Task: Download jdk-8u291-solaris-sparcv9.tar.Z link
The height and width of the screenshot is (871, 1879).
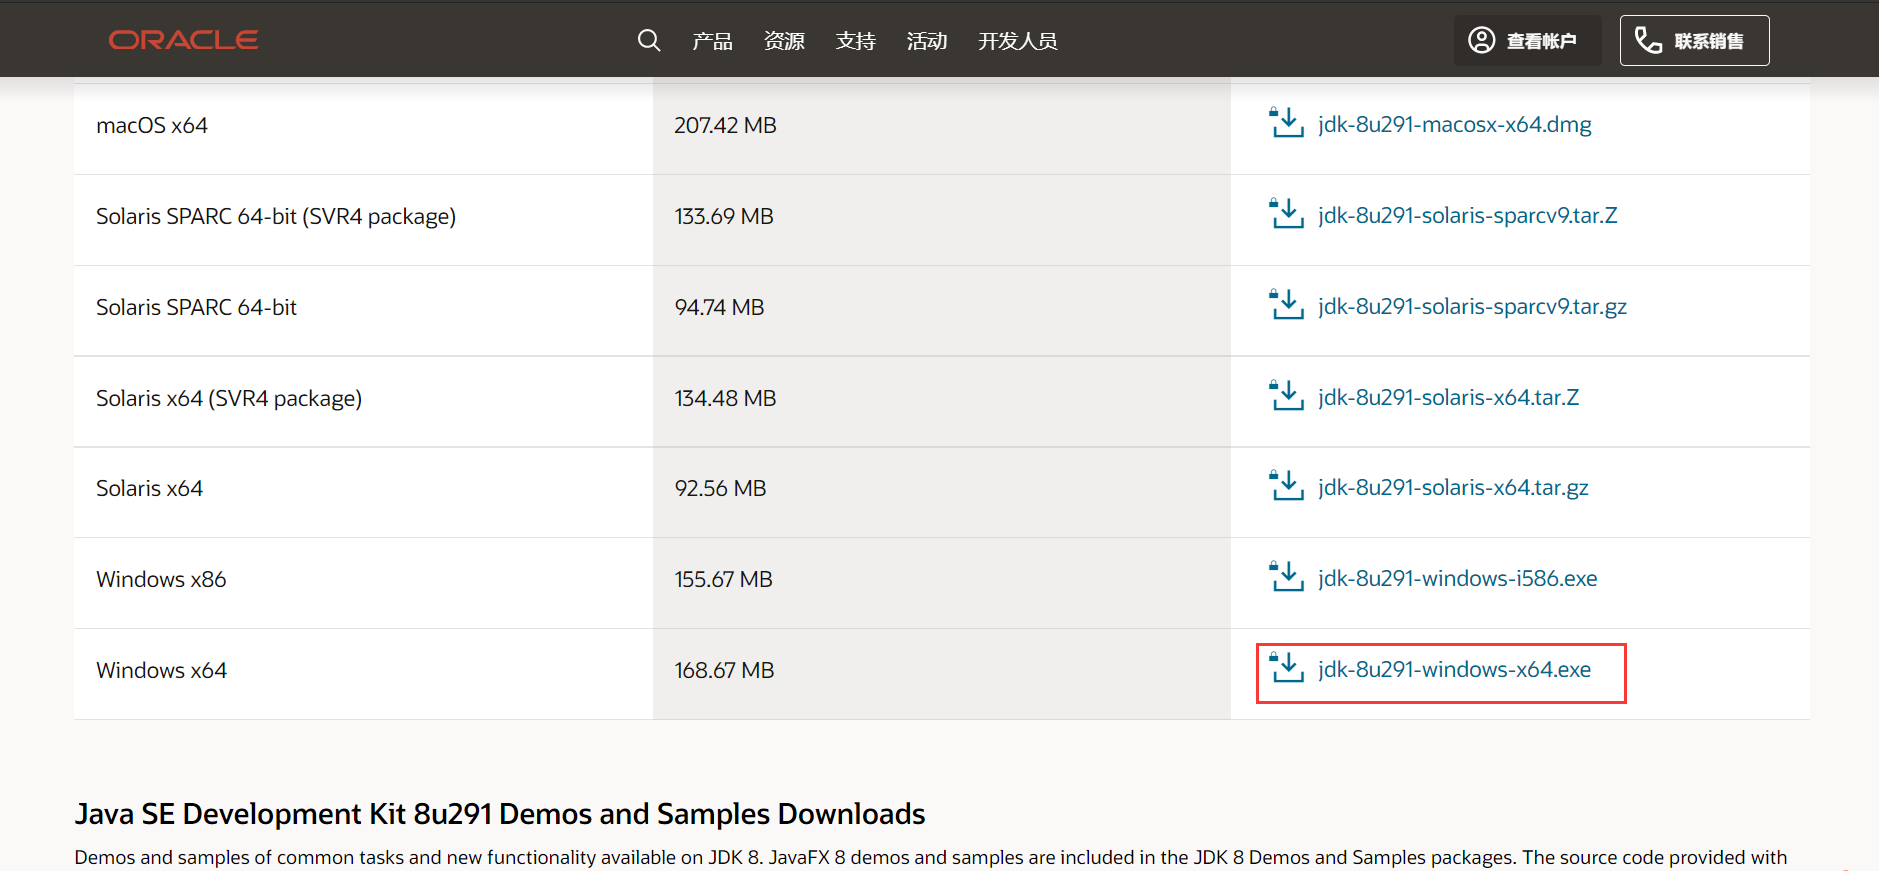Action: coord(1467,215)
